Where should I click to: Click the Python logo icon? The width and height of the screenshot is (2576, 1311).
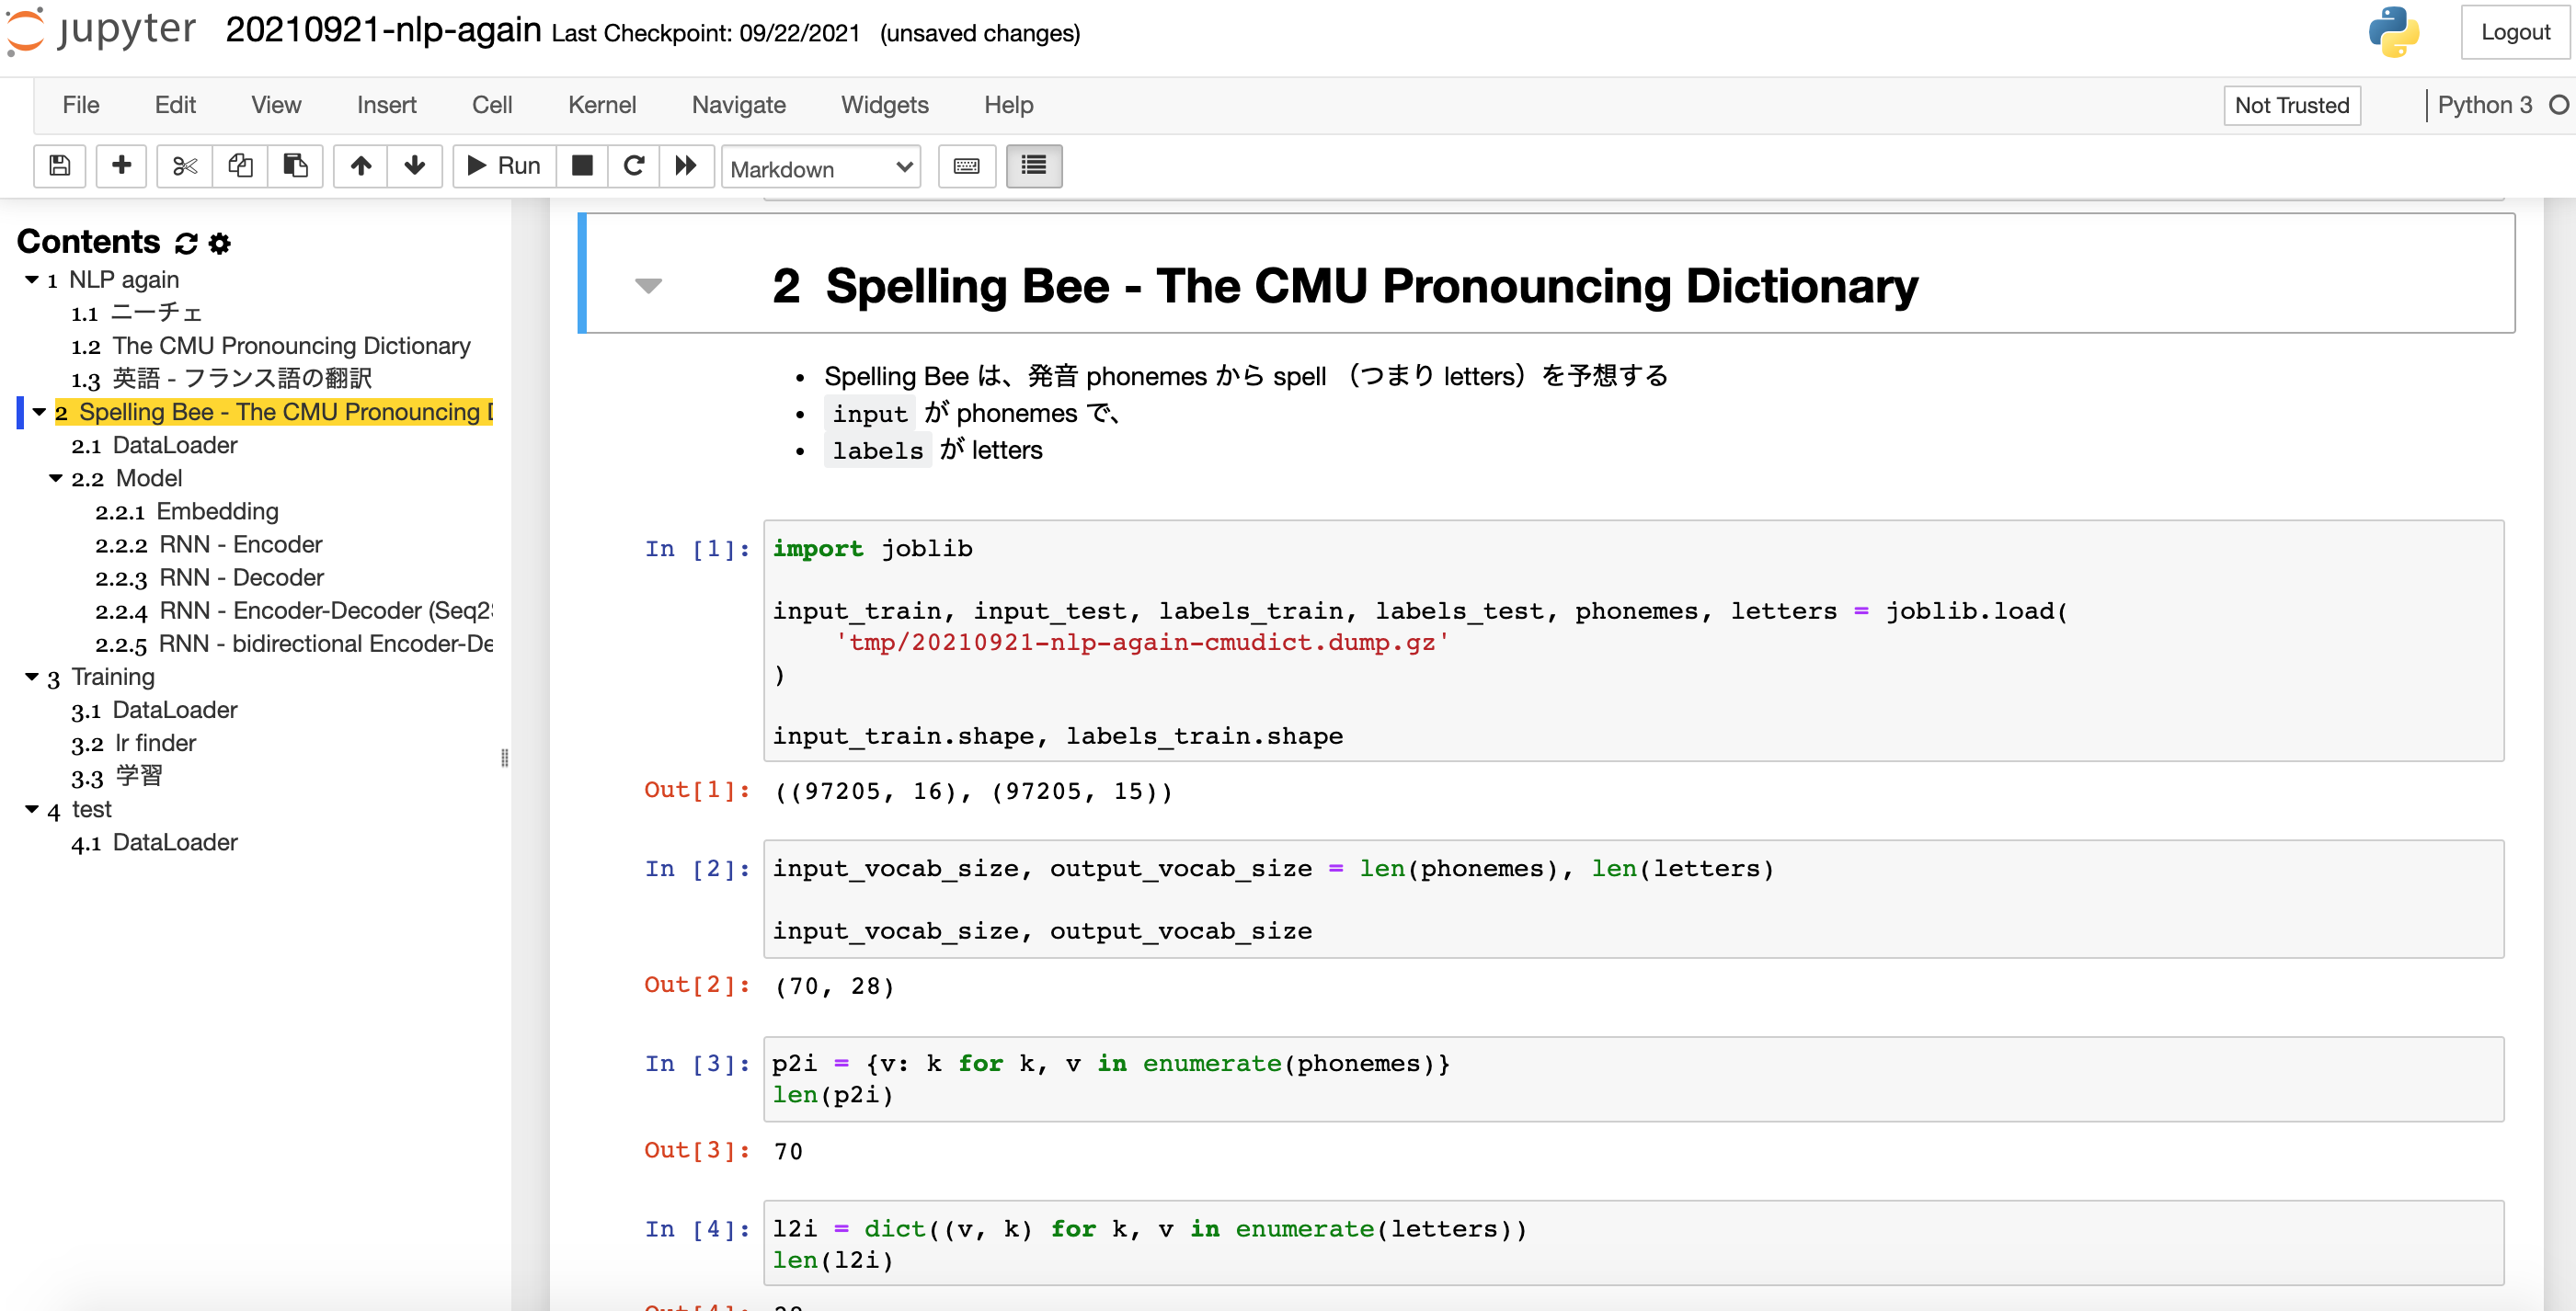pyautogui.click(x=2393, y=32)
